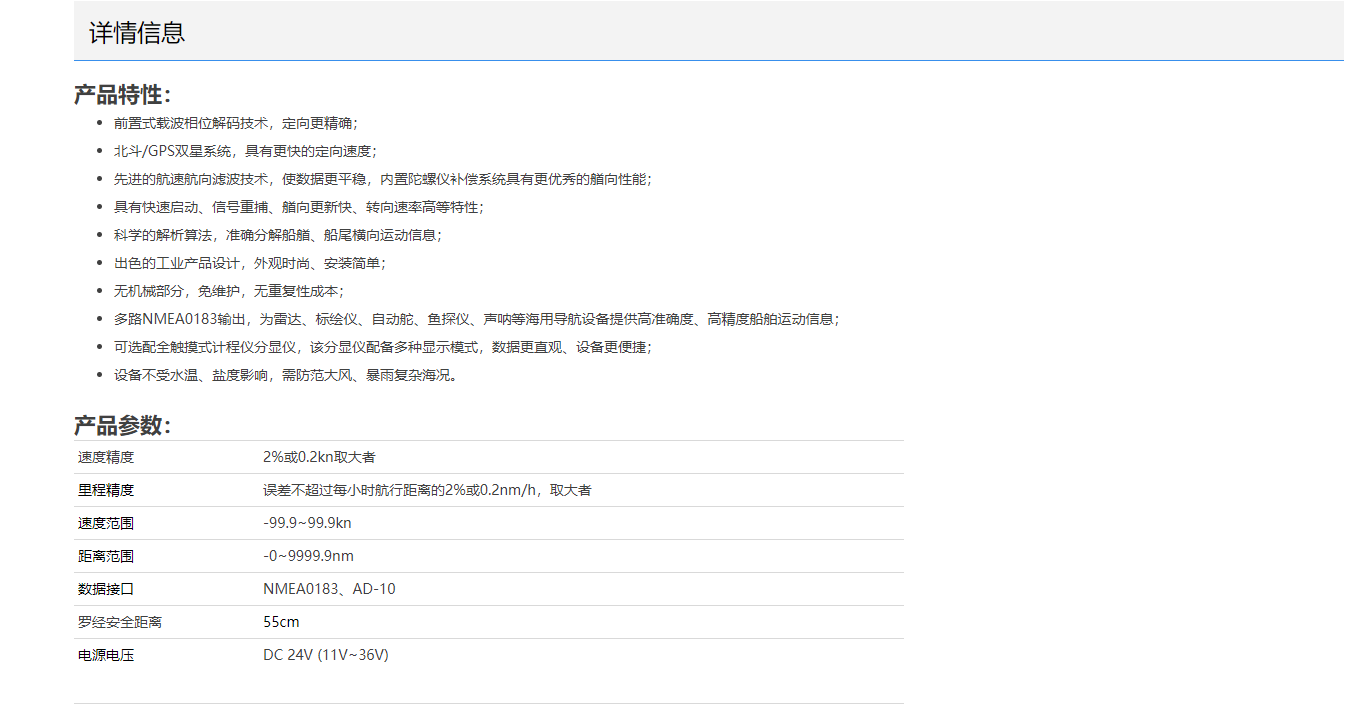
Task: Click the 数据接口 table label
Action: click(x=106, y=589)
